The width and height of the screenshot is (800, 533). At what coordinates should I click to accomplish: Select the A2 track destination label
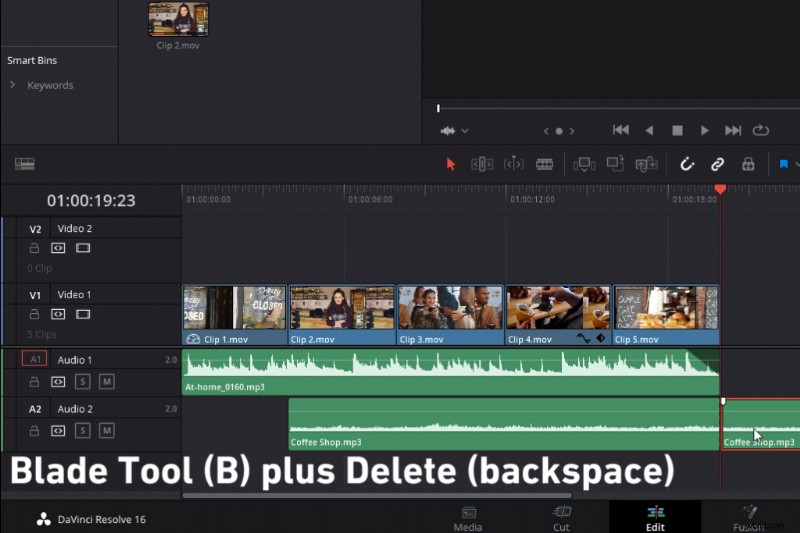coord(35,409)
